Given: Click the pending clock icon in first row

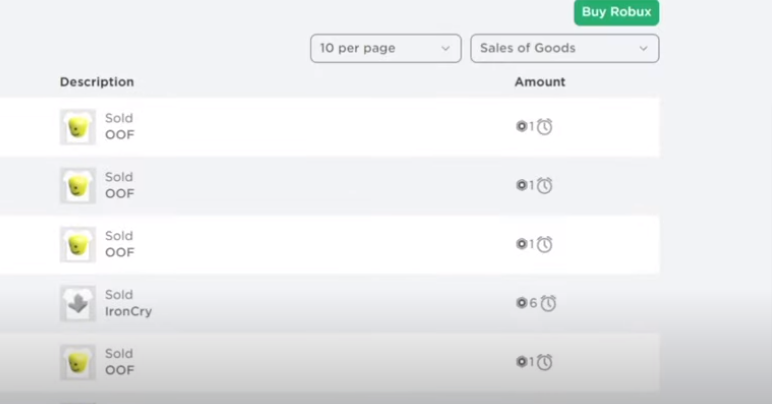Looking at the screenshot, I should [545, 127].
